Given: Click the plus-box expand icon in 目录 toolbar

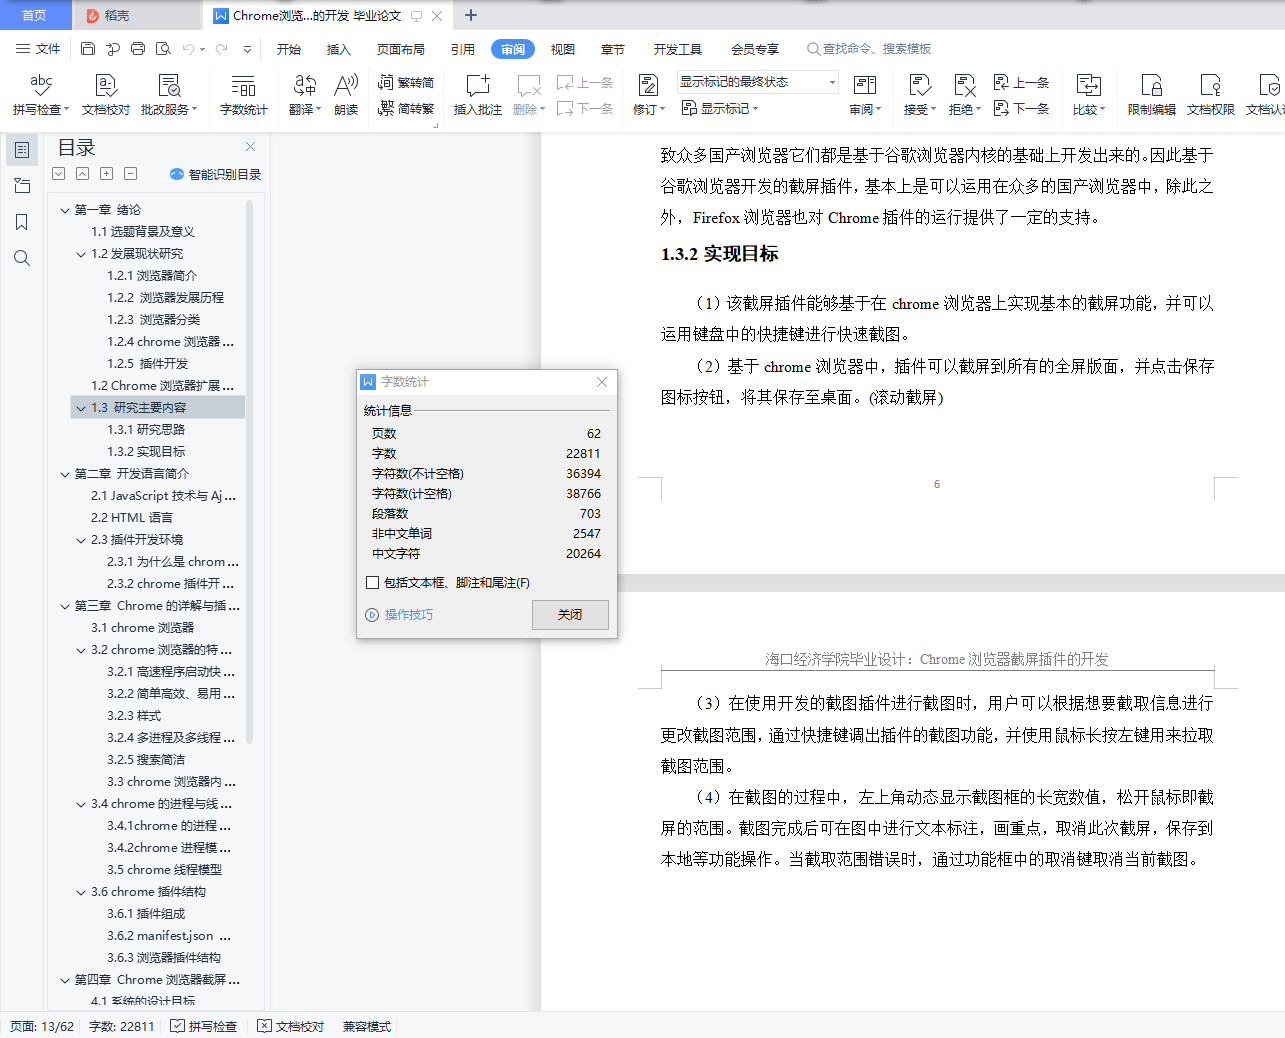Looking at the screenshot, I should pos(106,174).
